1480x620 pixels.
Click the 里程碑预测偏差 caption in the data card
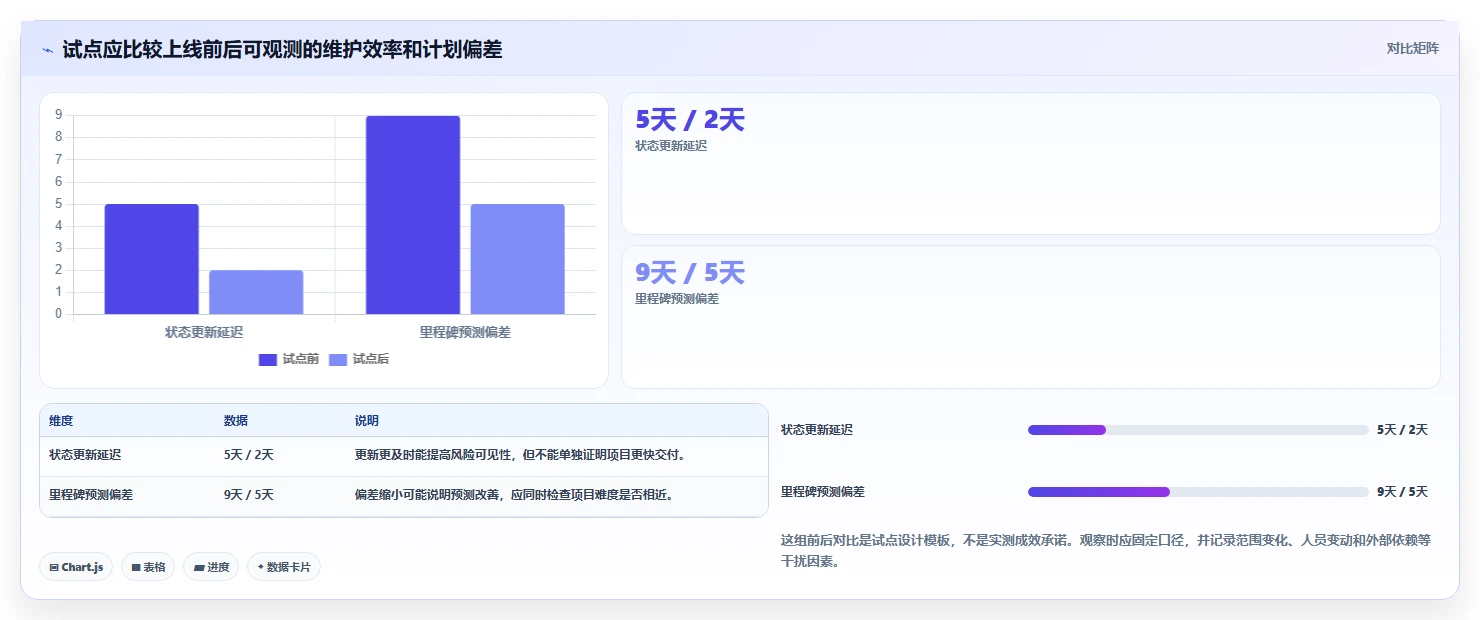(677, 299)
